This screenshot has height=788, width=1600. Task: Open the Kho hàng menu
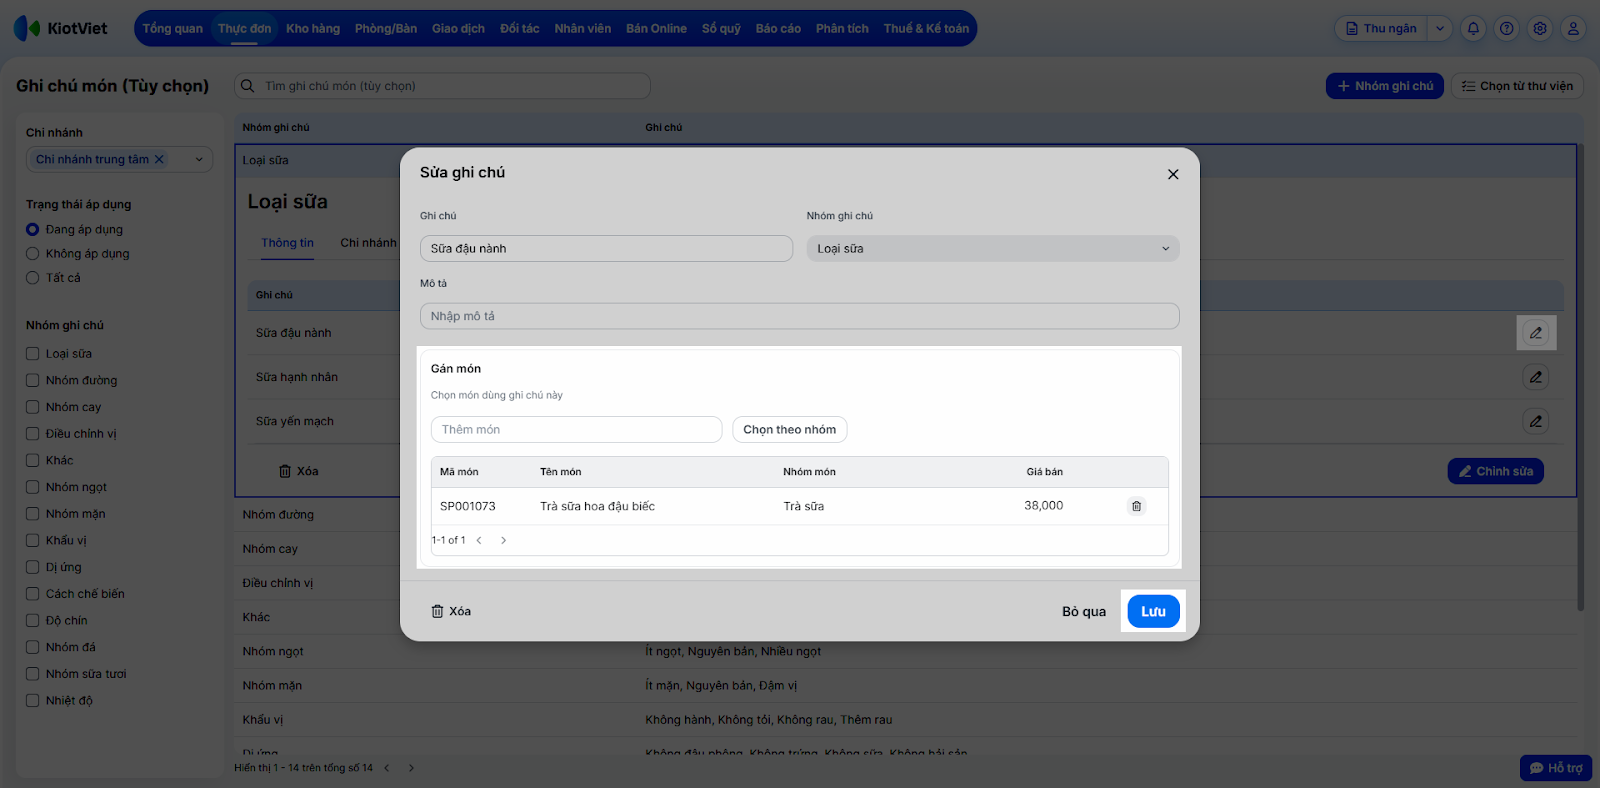313,29
